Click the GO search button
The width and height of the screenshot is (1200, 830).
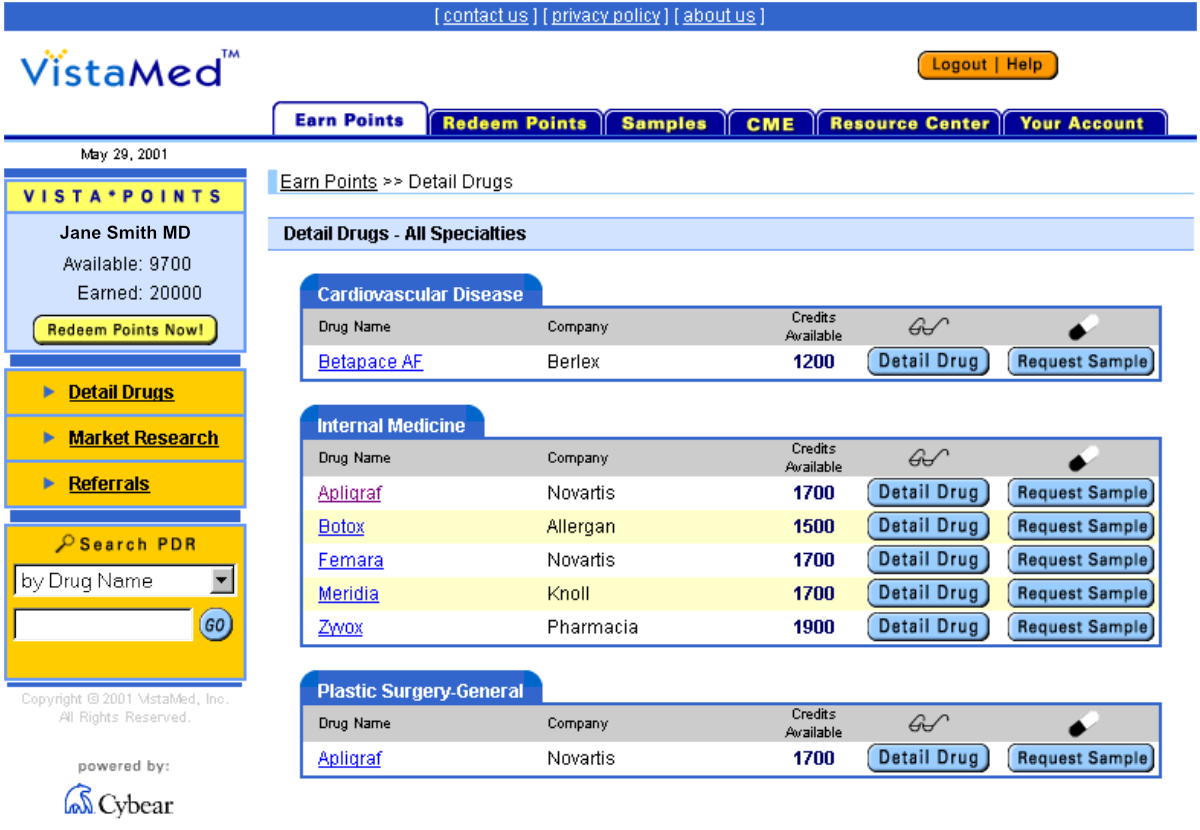click(215, 625)
